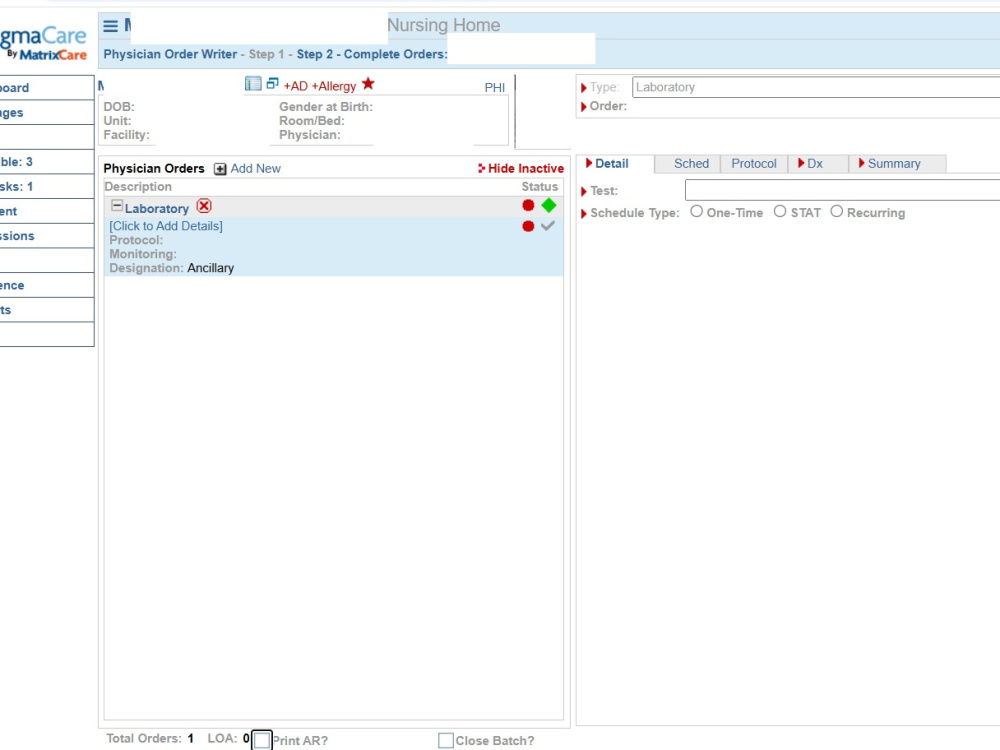Click the green diamond status icon
Screen dimensions: 1000x750
click(548, 205)
